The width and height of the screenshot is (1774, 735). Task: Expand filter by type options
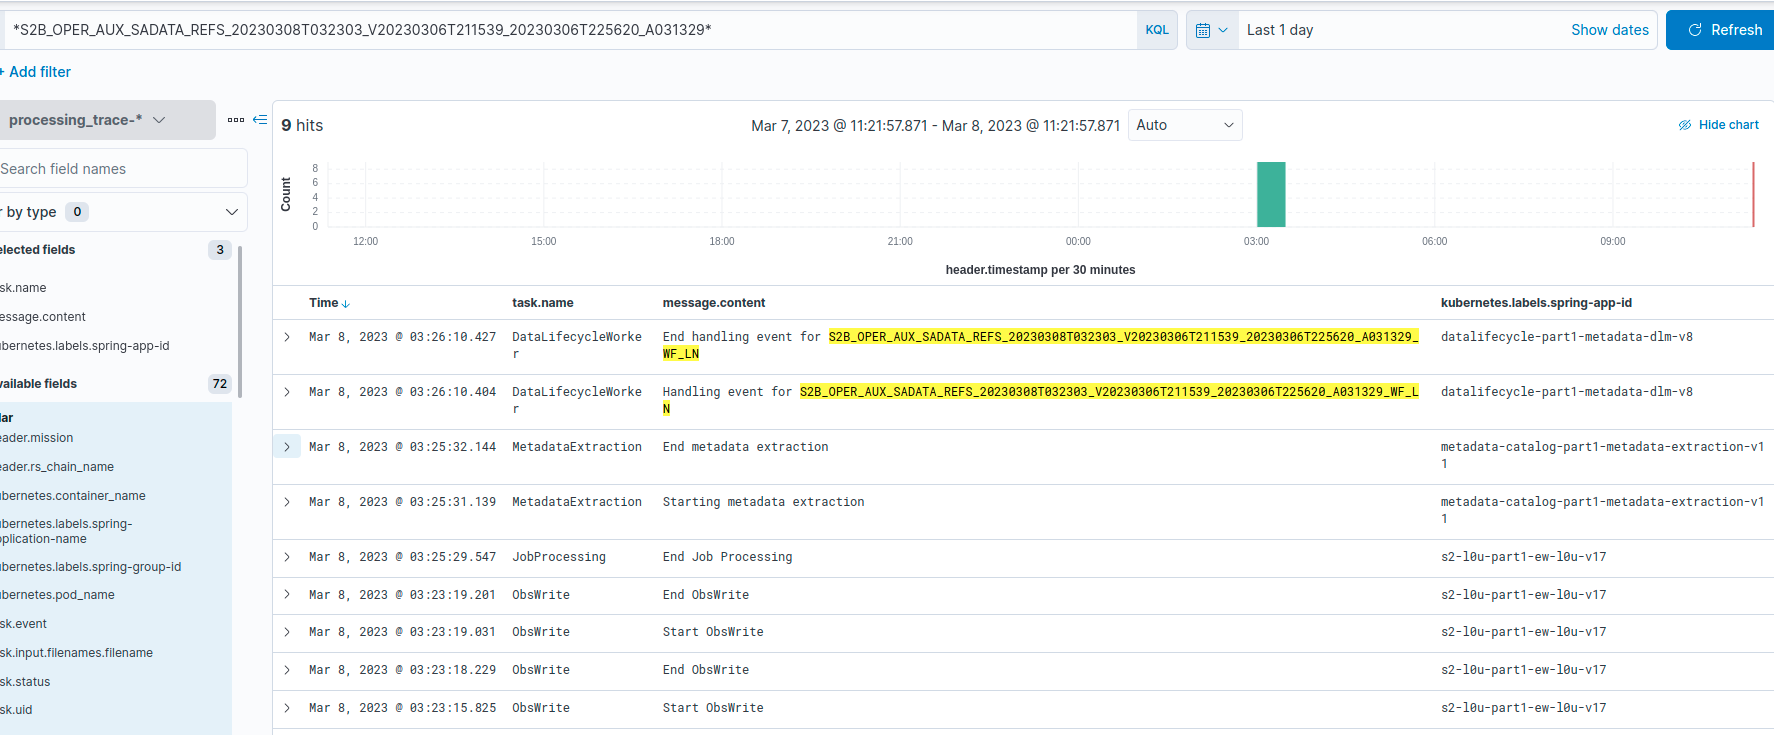[x=122, y=212]
